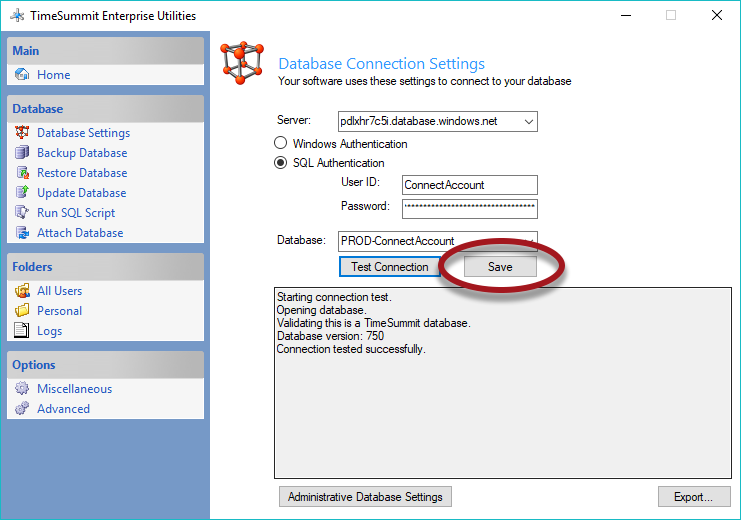
Task: Go to Backup Database
Action: [82, 153]
